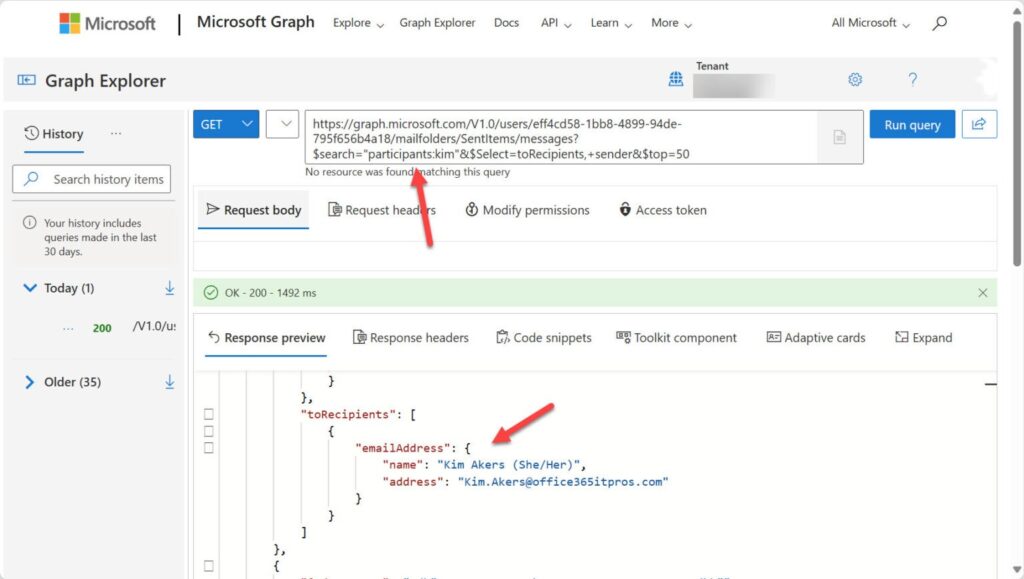Image resolution: width=1024 pixels, height=579 pixels.
Task: Click the share query icon button
Action: [979, 124]
